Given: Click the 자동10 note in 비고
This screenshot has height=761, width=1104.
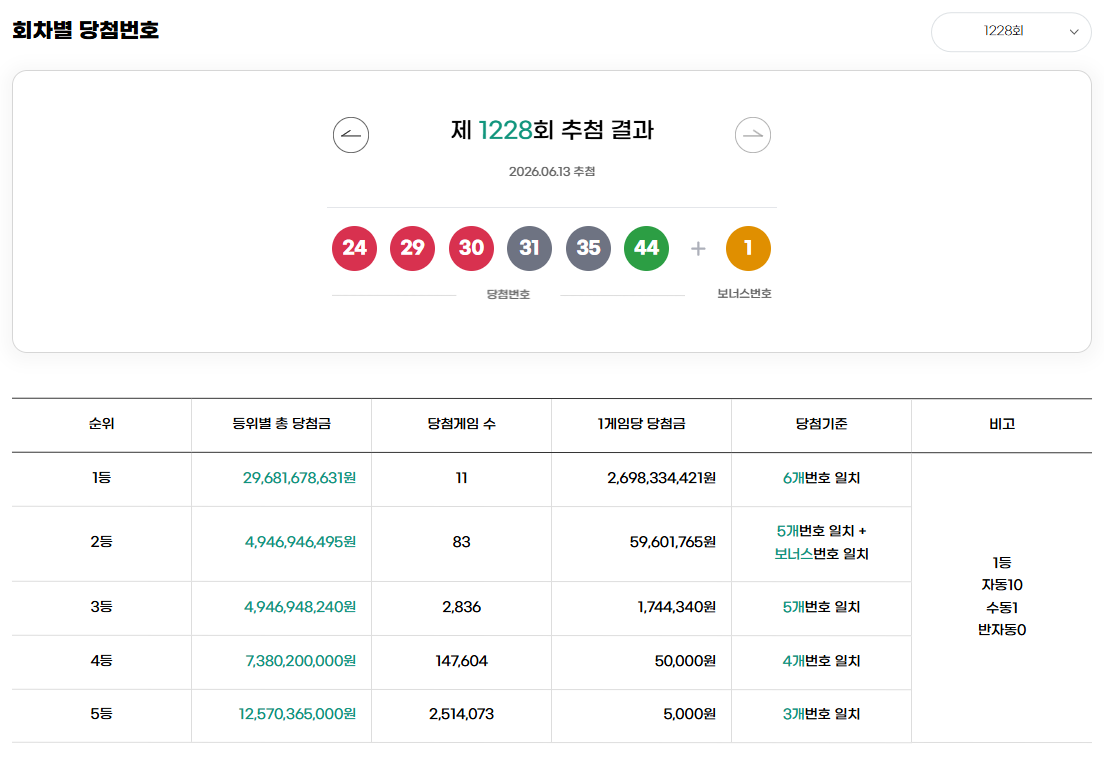Looking at the screenshot, I should click(1002, 585).
